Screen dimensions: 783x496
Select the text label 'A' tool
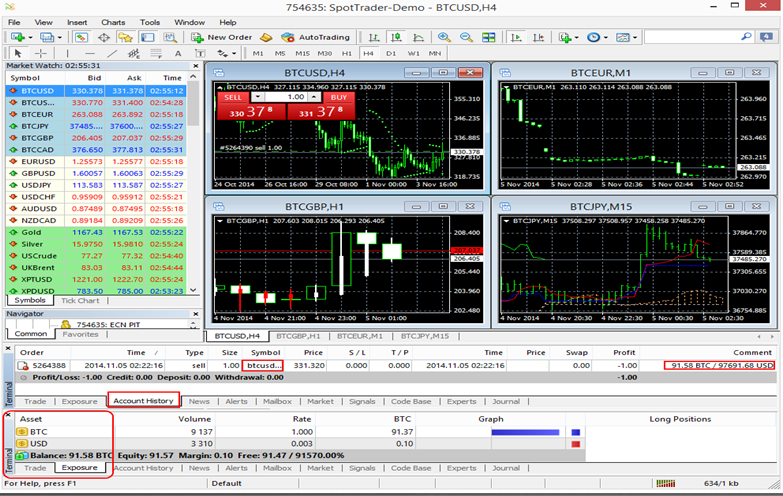178,53
